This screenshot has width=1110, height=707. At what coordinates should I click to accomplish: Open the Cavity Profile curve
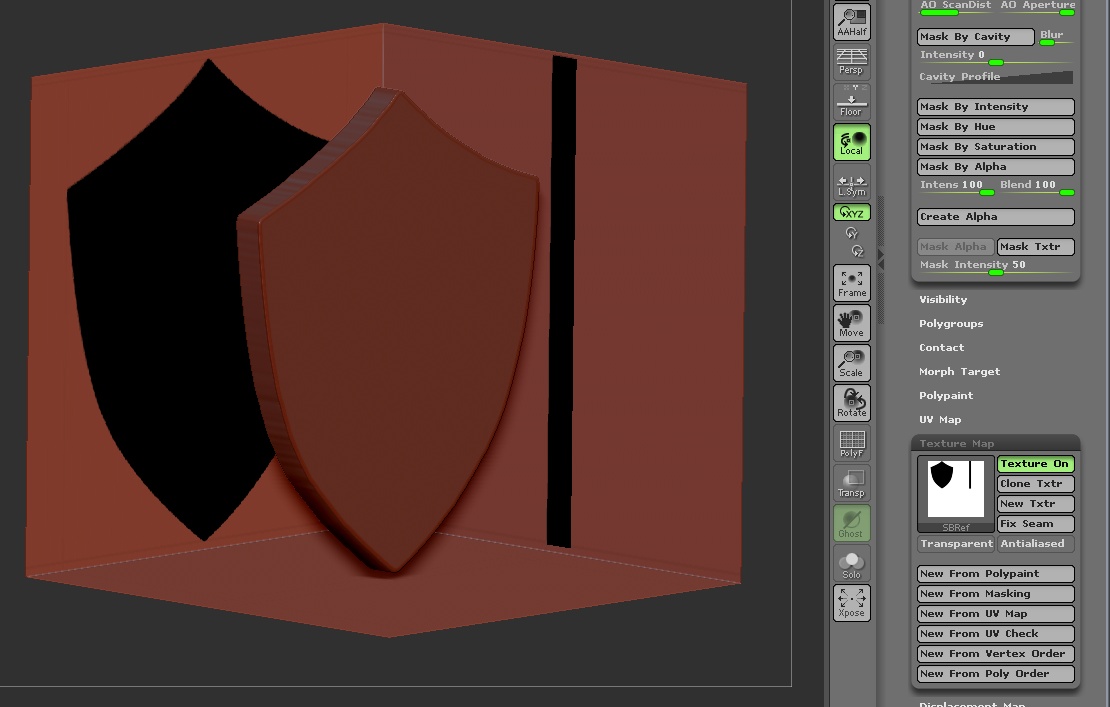pyautogui.click(x=995, y=76)
